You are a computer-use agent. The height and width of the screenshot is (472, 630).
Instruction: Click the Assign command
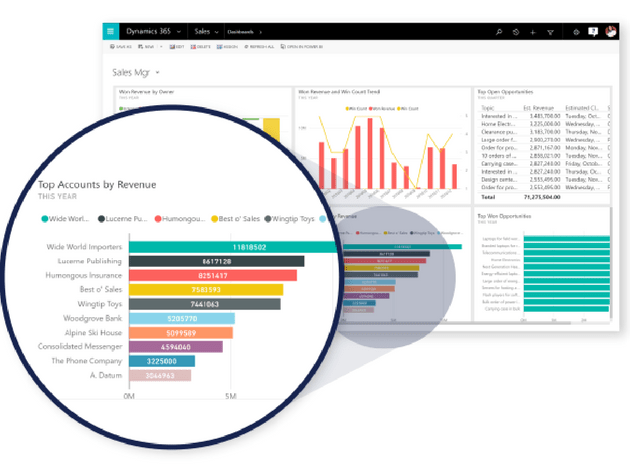[x=227, y=47]
